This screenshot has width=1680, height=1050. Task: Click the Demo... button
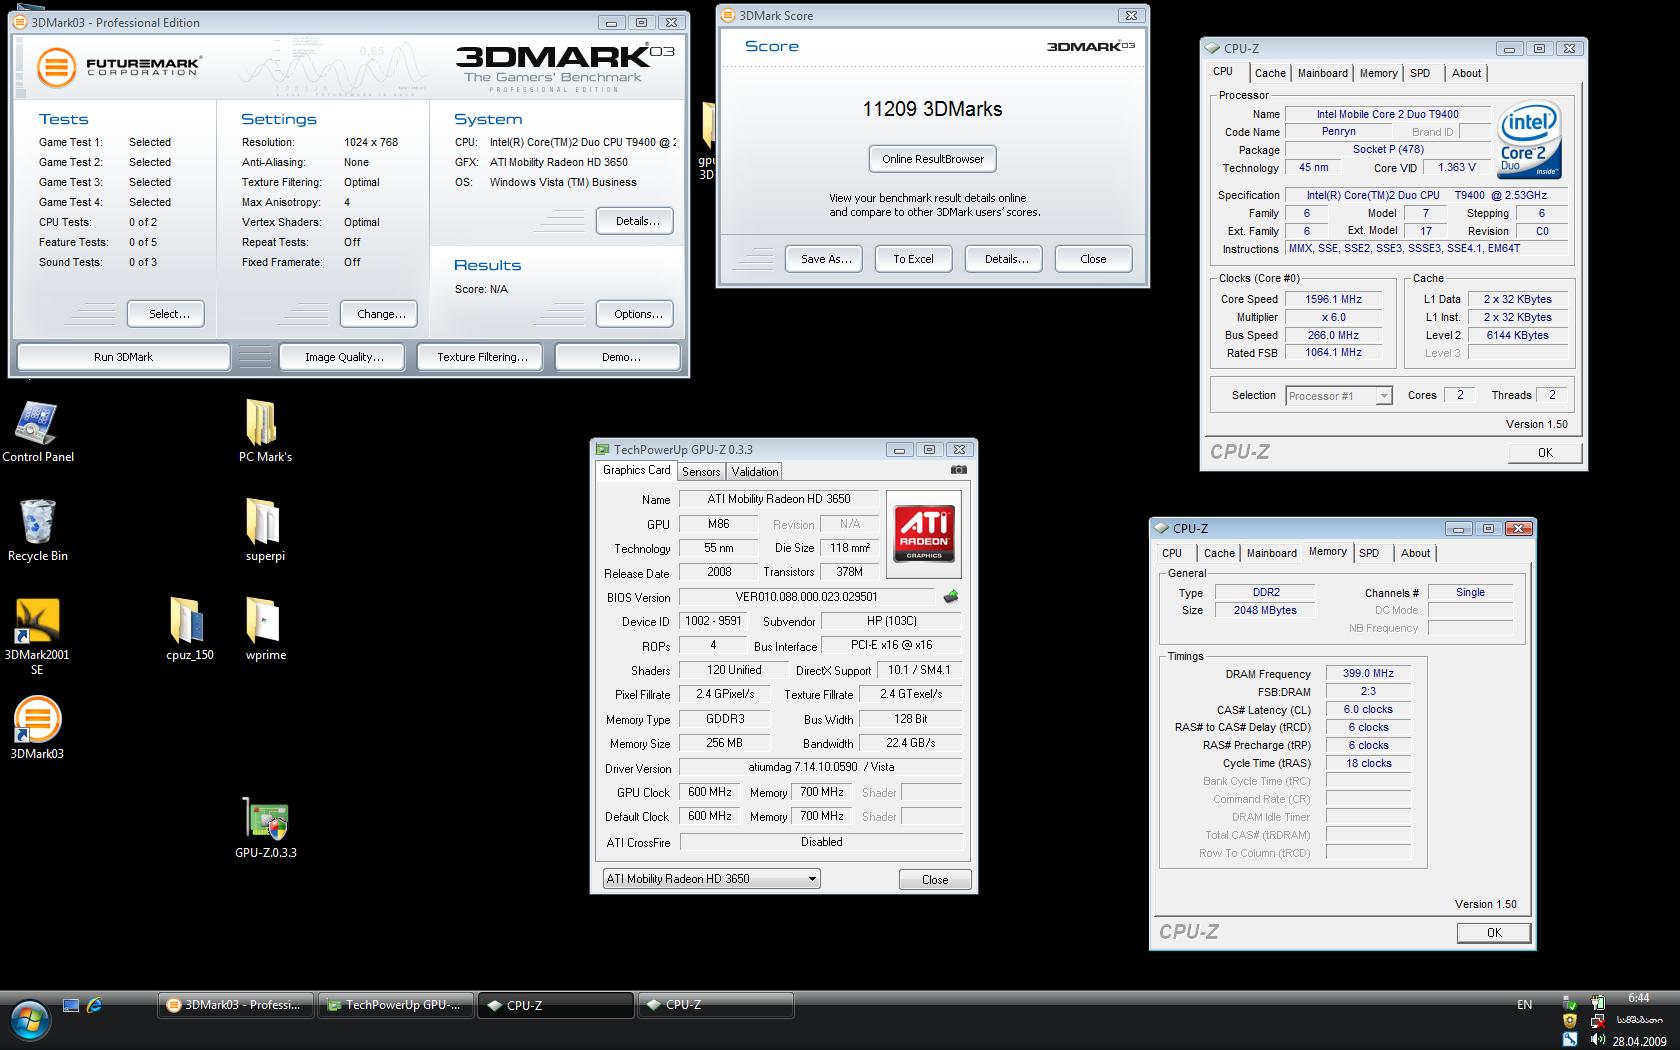pos(618,357)
